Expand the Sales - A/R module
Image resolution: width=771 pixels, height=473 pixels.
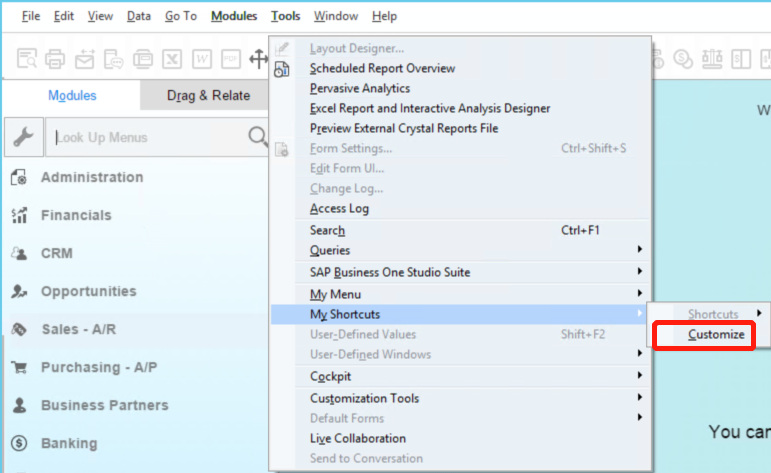[76, 329]
